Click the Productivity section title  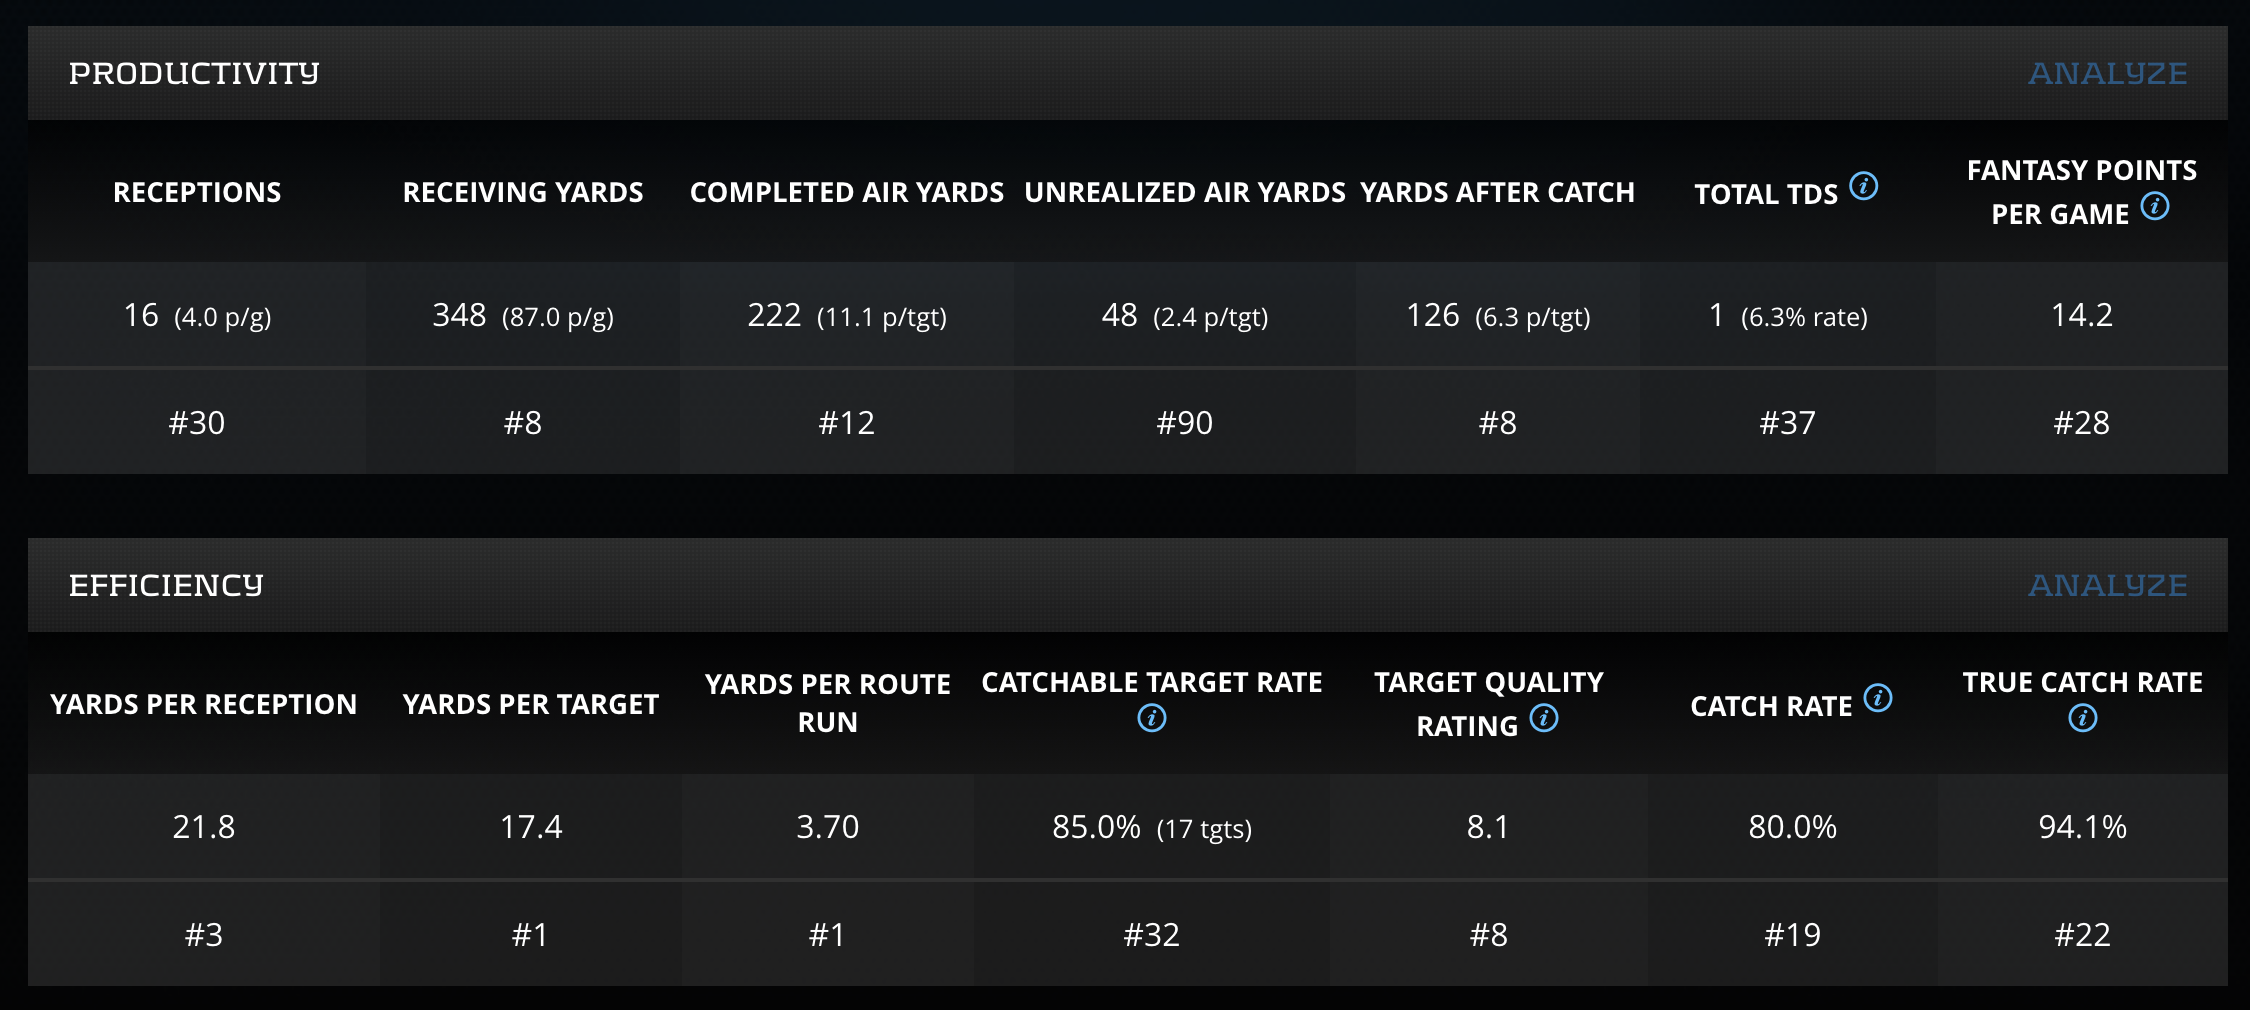tap(194, 73)
